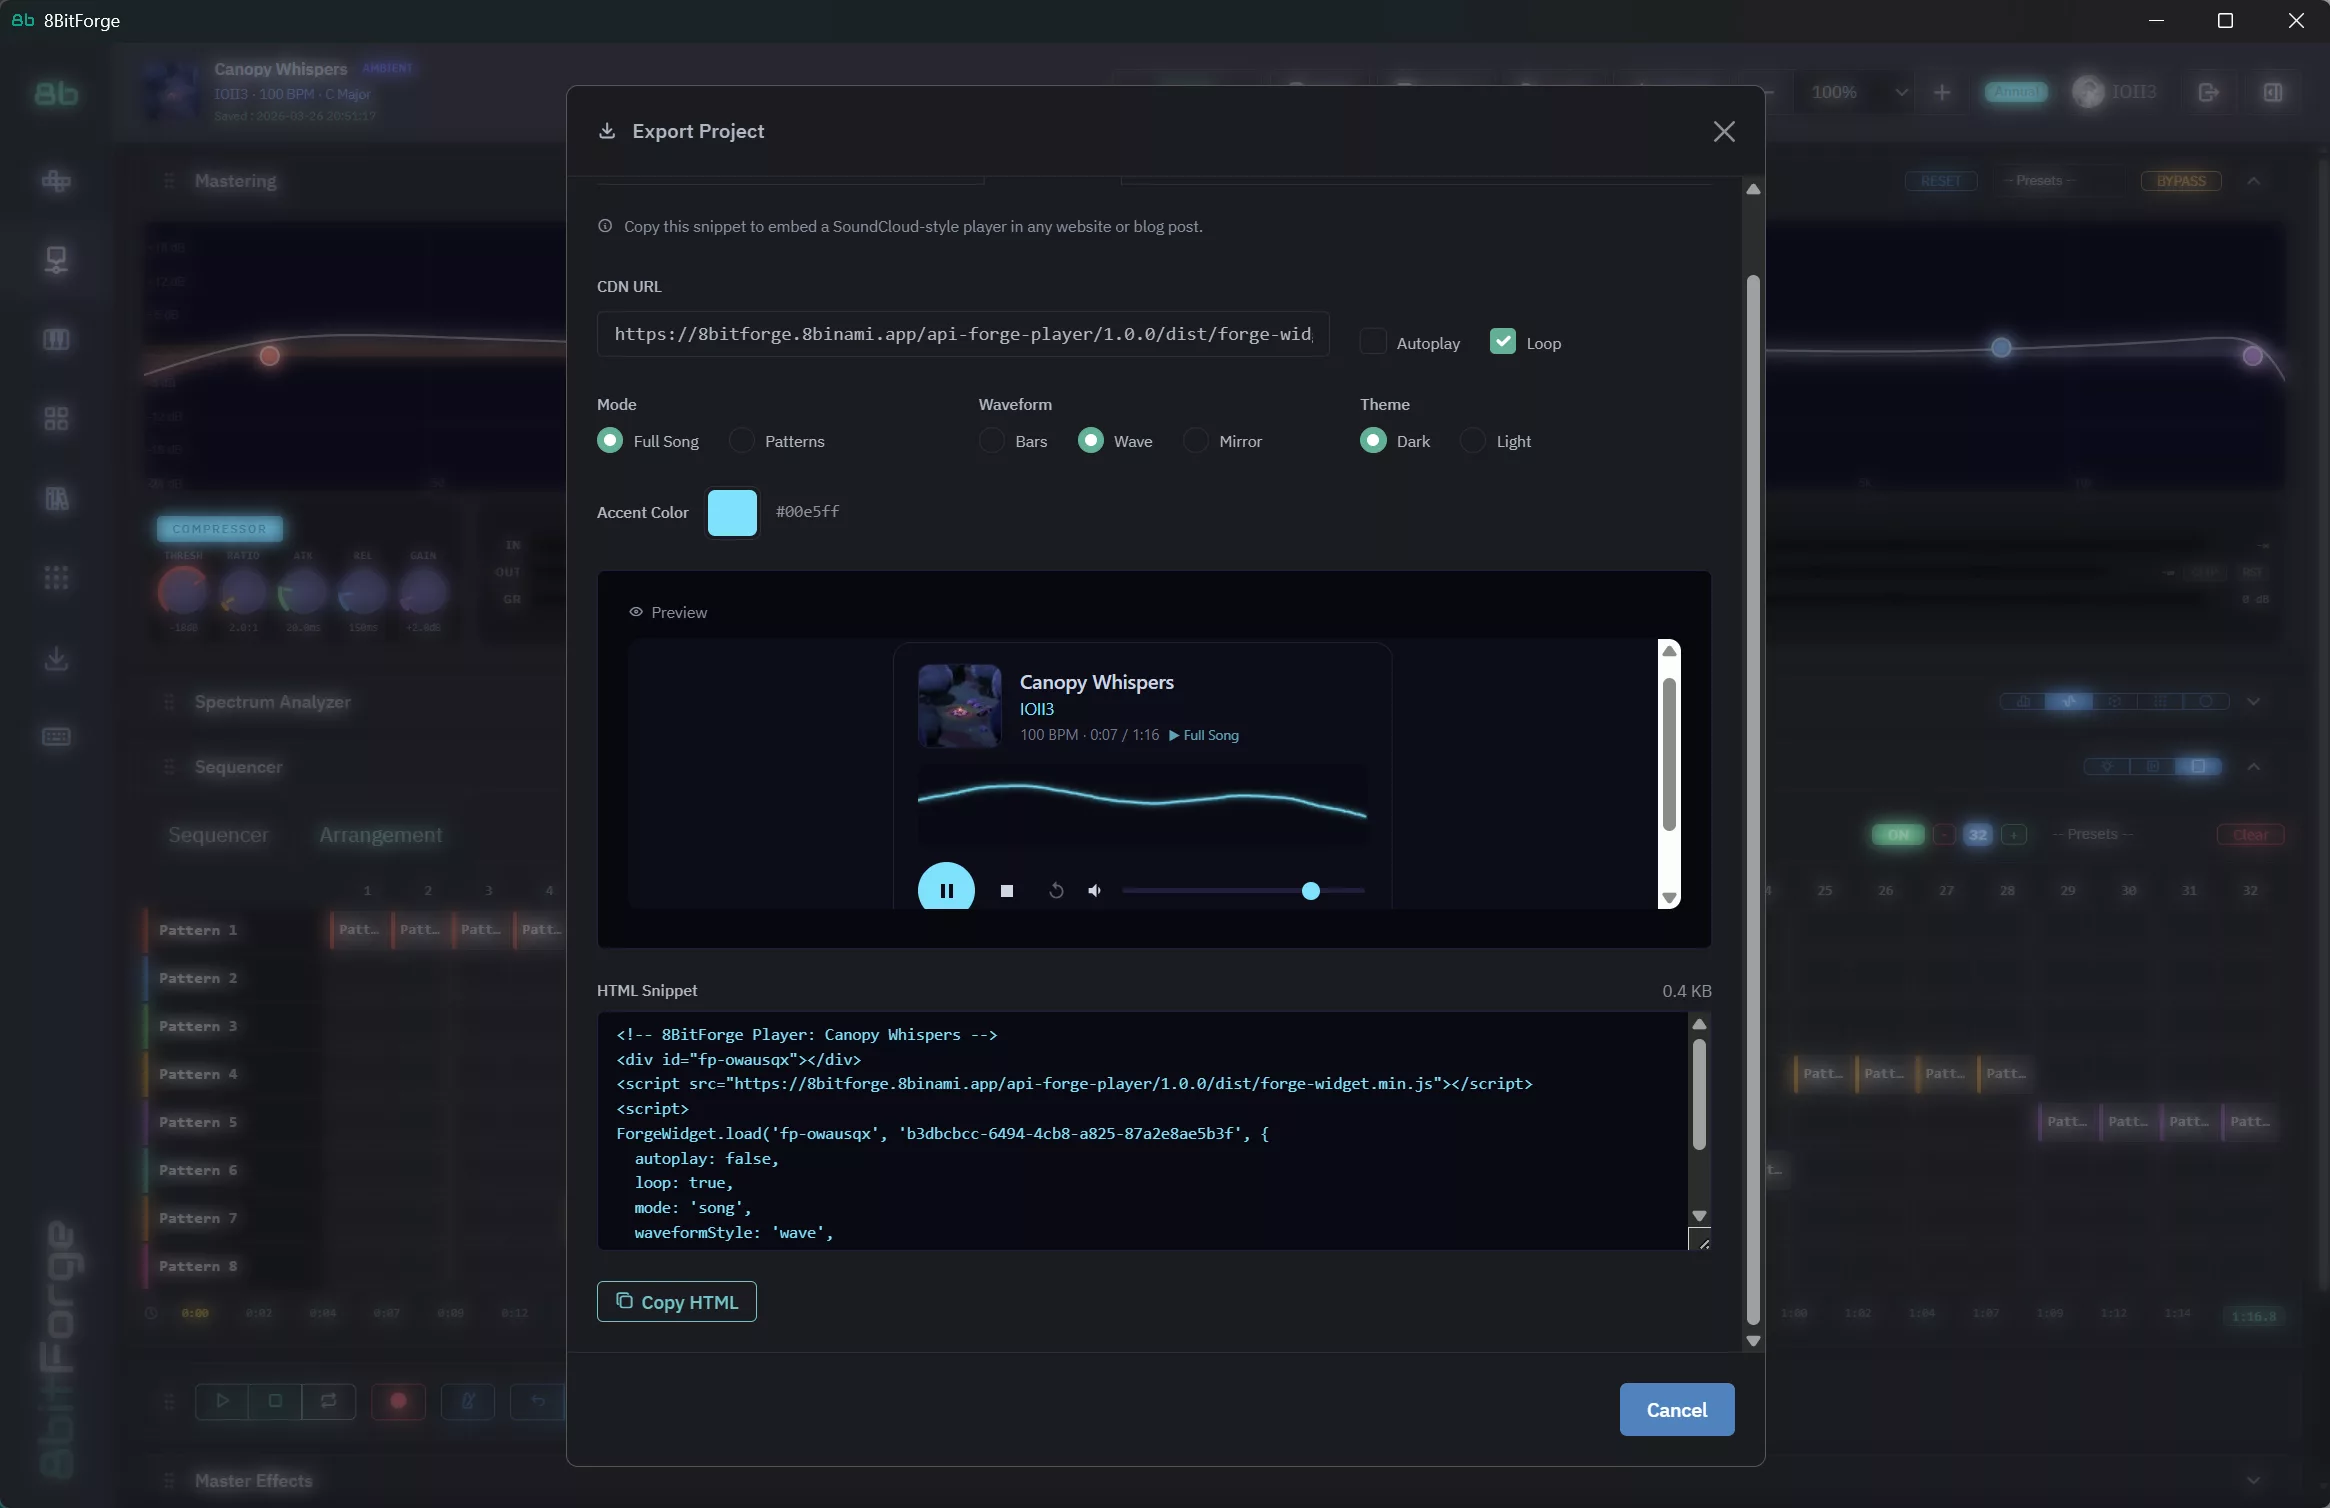Viewport: 2330px width, 1508px height.
Task: Open the export download panel from the sidebar
Action: 57,658
